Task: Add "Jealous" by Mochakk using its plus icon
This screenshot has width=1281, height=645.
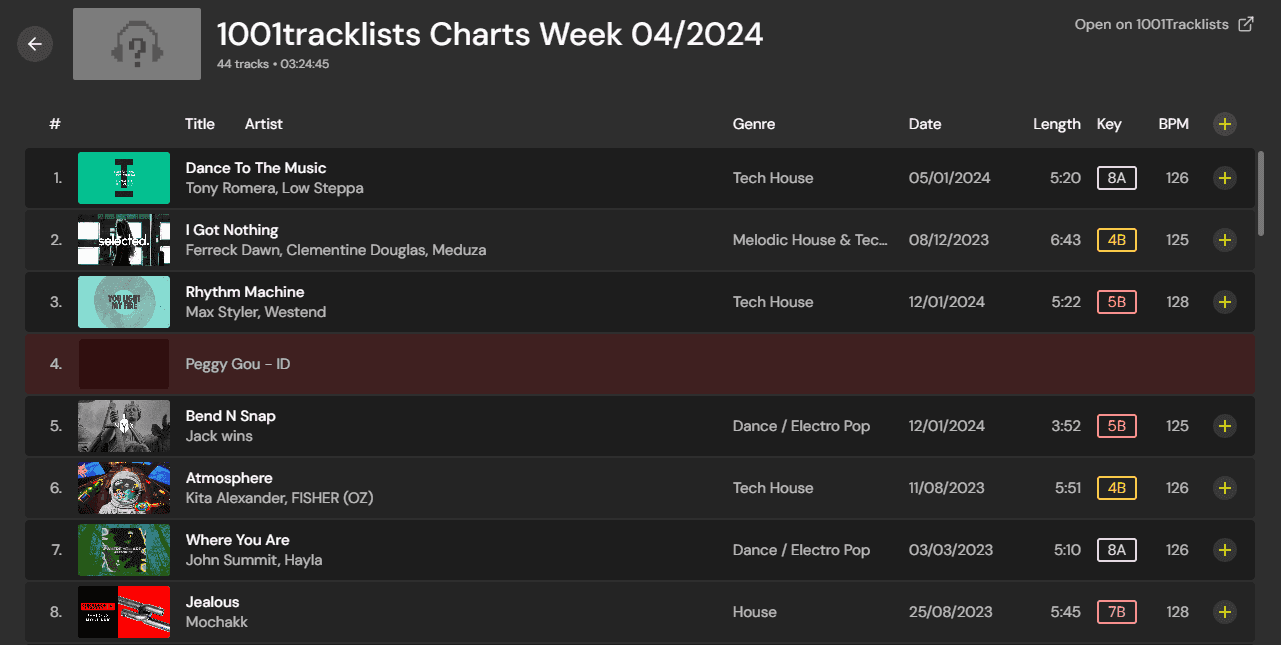Action: click(x=1224, y=612)
